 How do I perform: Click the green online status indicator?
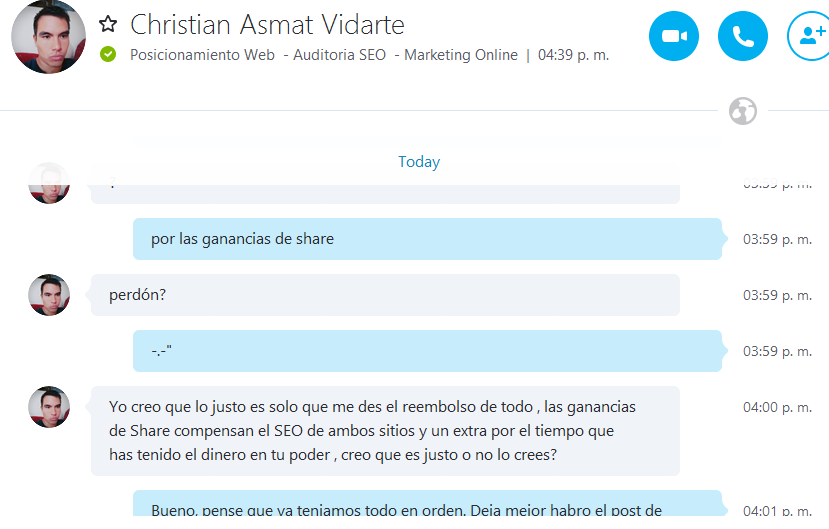pyautogui.click(x=108, y=54)
